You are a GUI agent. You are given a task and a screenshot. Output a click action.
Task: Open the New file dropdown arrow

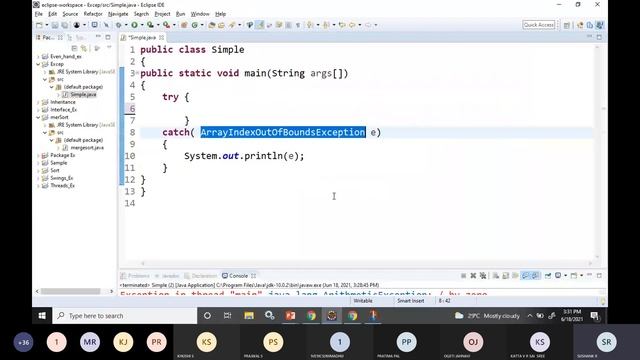coord(47,25)
